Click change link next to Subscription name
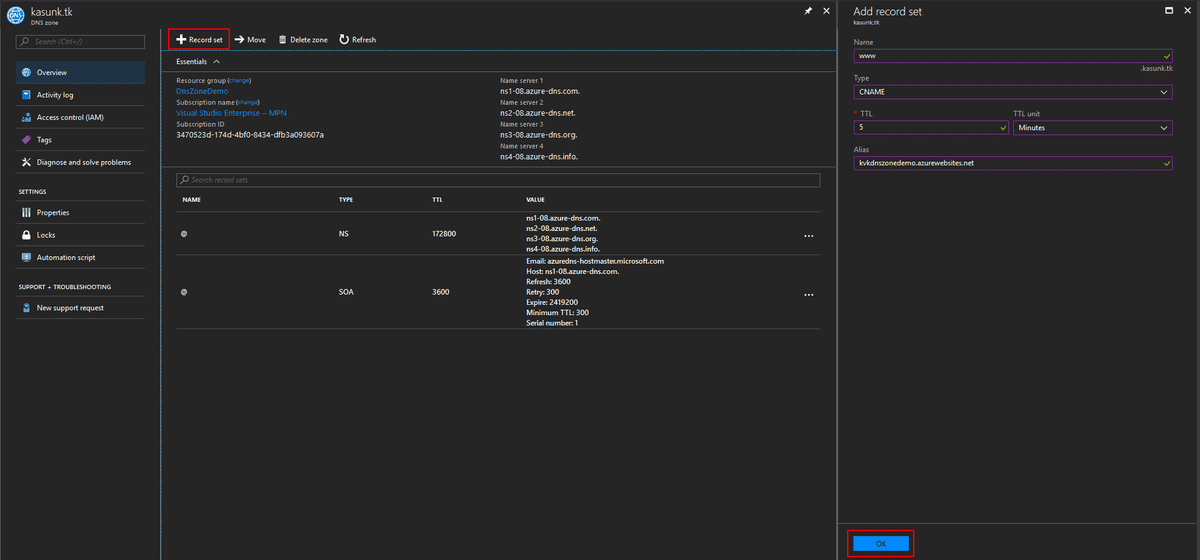Viewport: 1200px width, 560px height. point(248,102)
